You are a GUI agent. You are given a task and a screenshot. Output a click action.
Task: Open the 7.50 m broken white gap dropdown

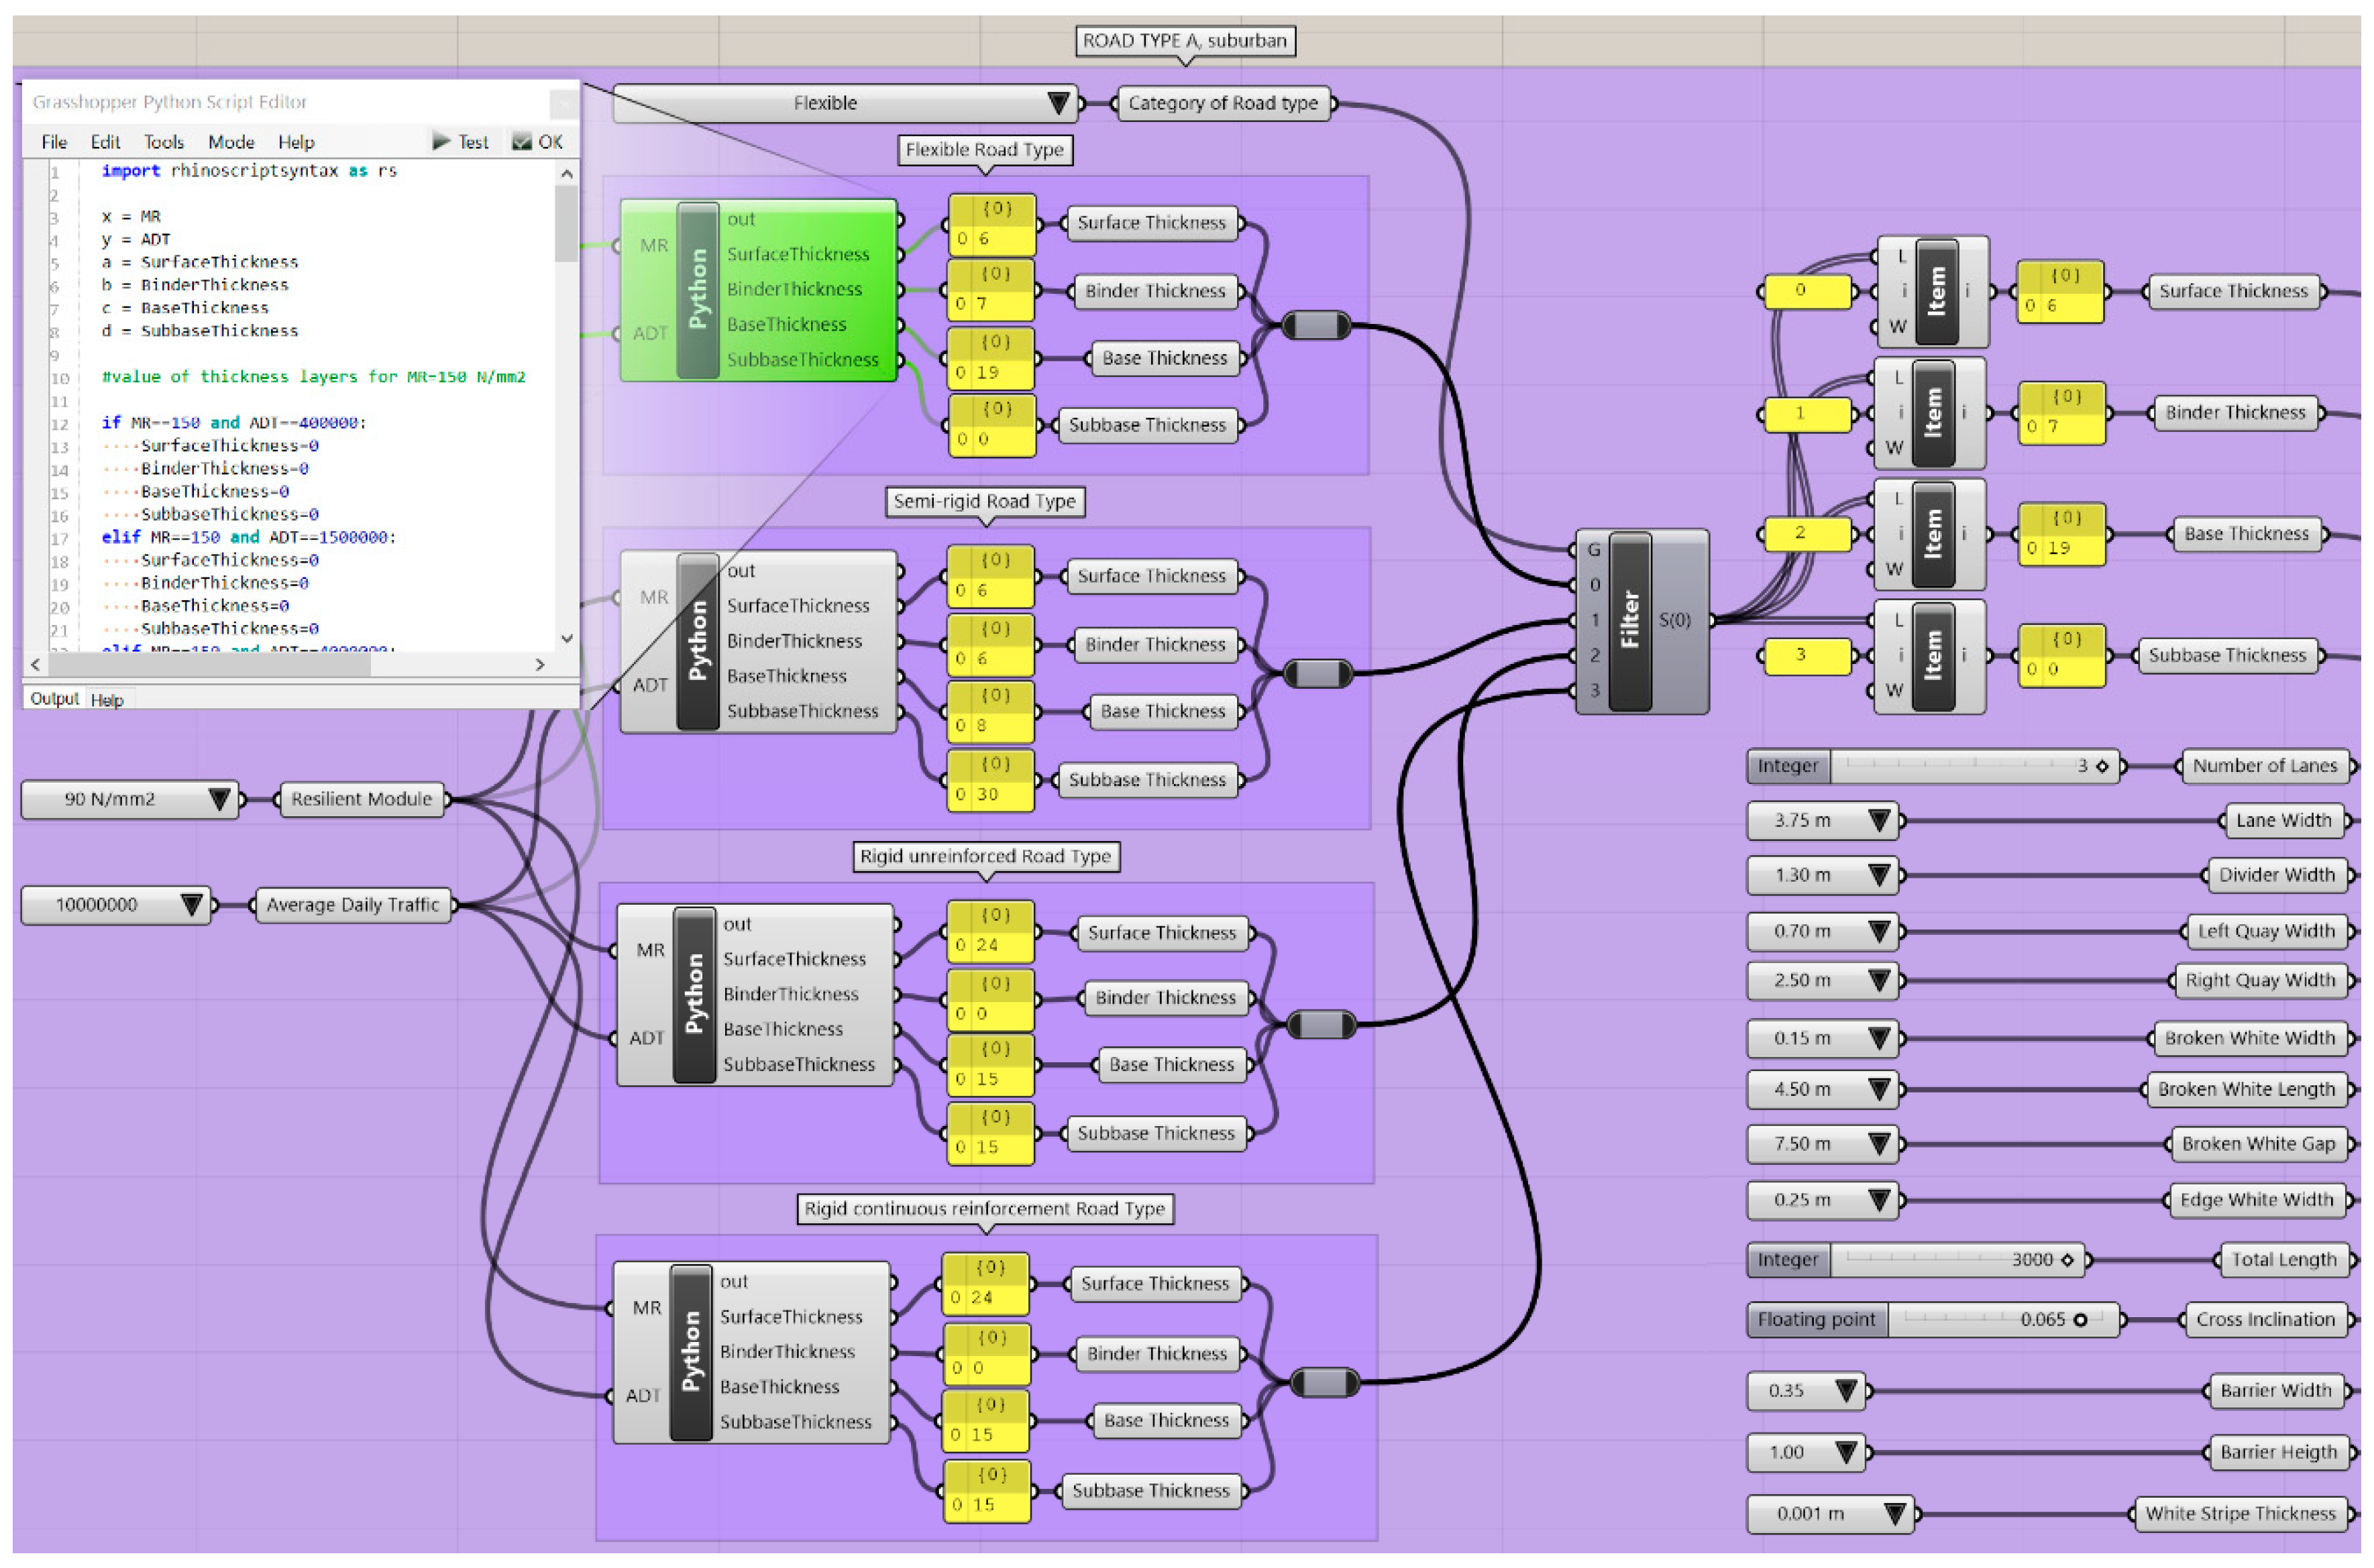click(1822, 1144)
